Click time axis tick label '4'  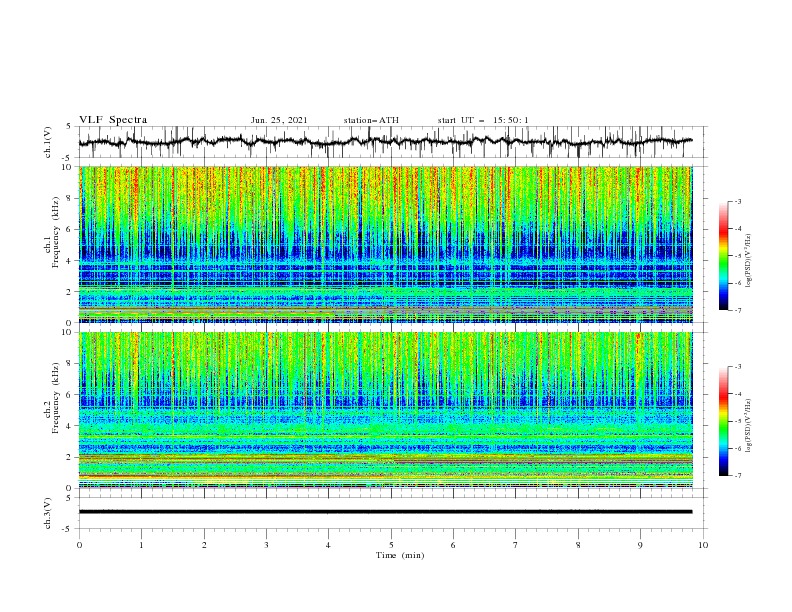point(328,545)
